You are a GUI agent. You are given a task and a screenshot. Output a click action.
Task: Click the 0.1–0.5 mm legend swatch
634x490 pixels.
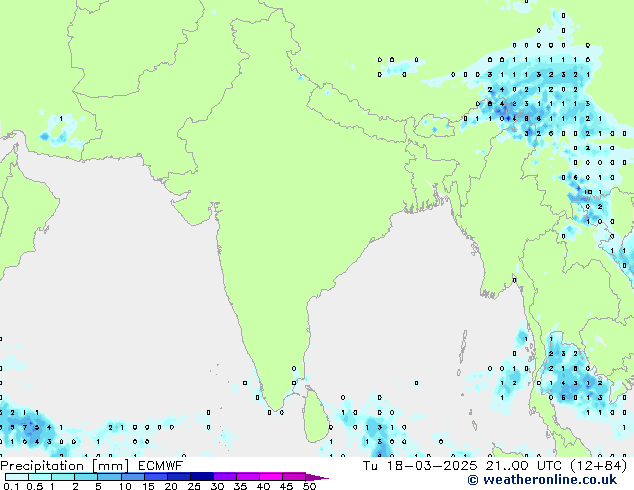click(17, 477)
